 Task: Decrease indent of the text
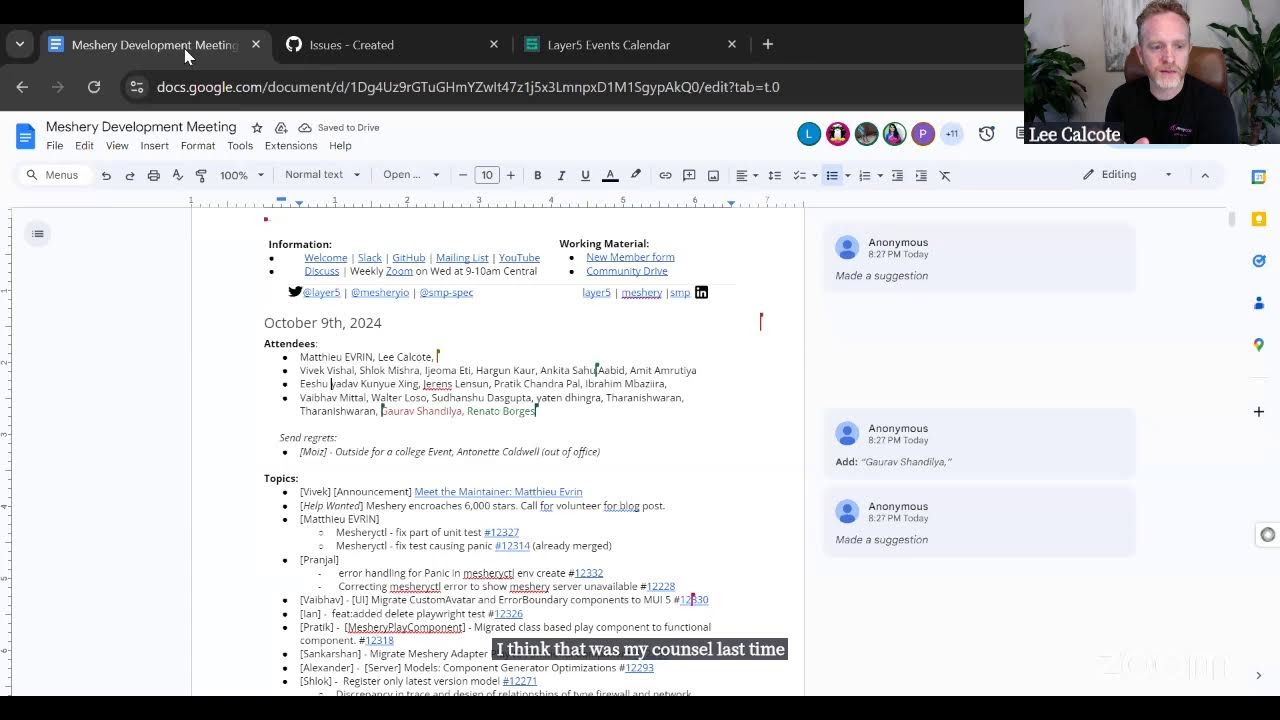click(x=897, y=175)
